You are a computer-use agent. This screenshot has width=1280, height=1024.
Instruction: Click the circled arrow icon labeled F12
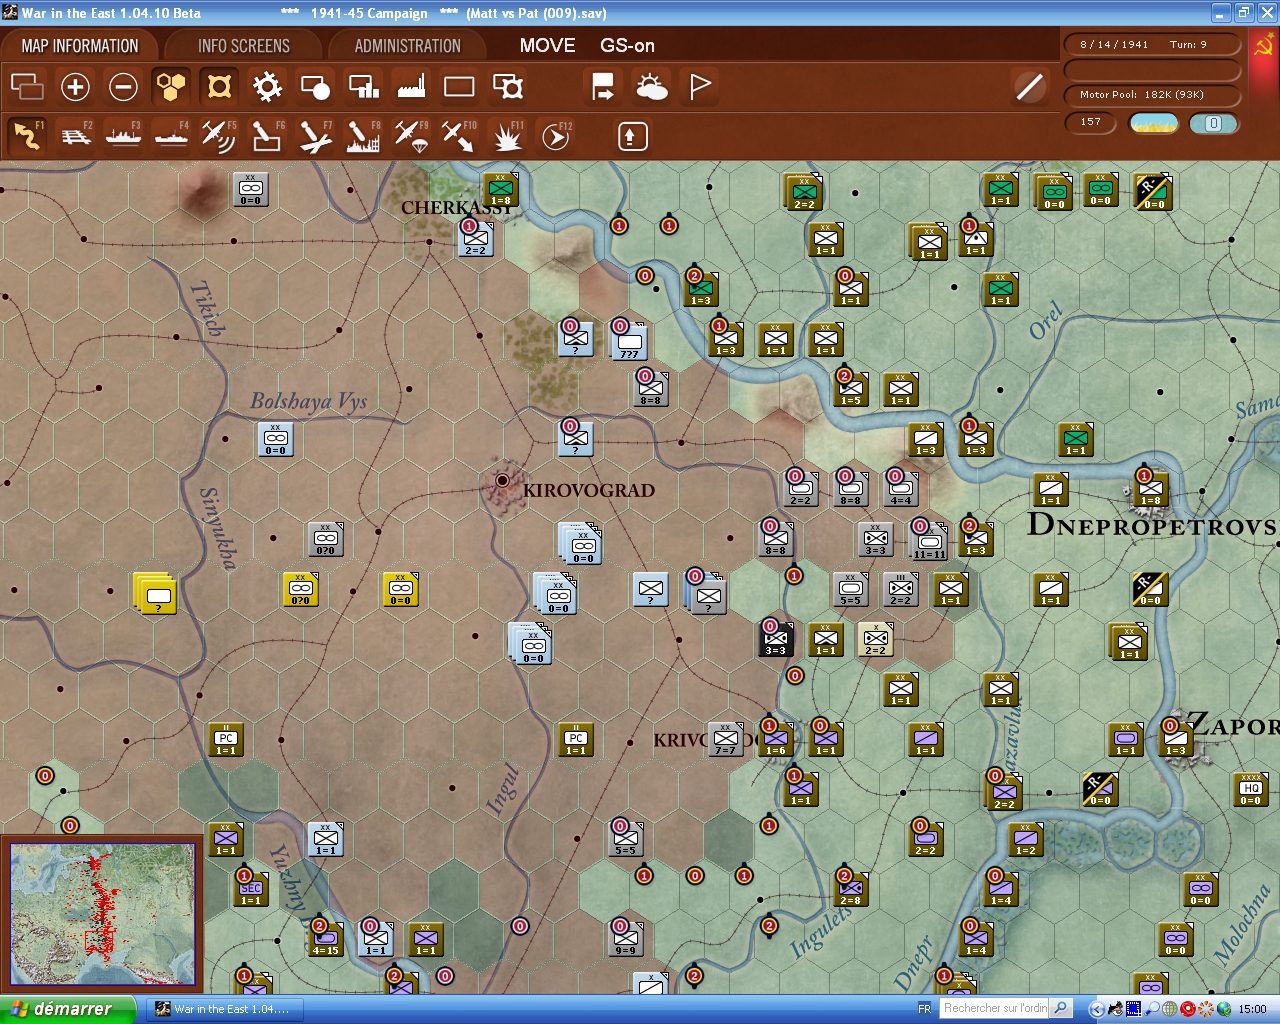(x=555, y=136)
